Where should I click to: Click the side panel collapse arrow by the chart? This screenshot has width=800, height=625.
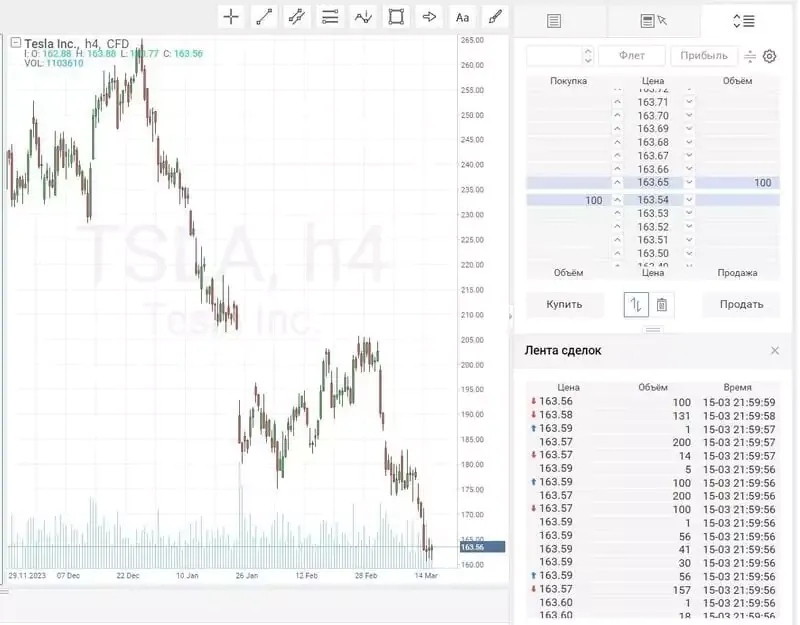tap(510, 316)
